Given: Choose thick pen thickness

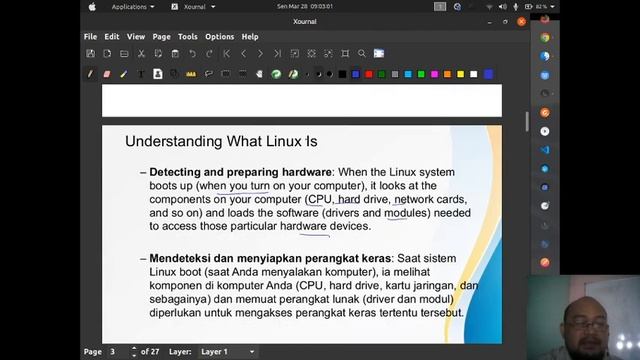Looking at the screenshot, I should 329,74.
